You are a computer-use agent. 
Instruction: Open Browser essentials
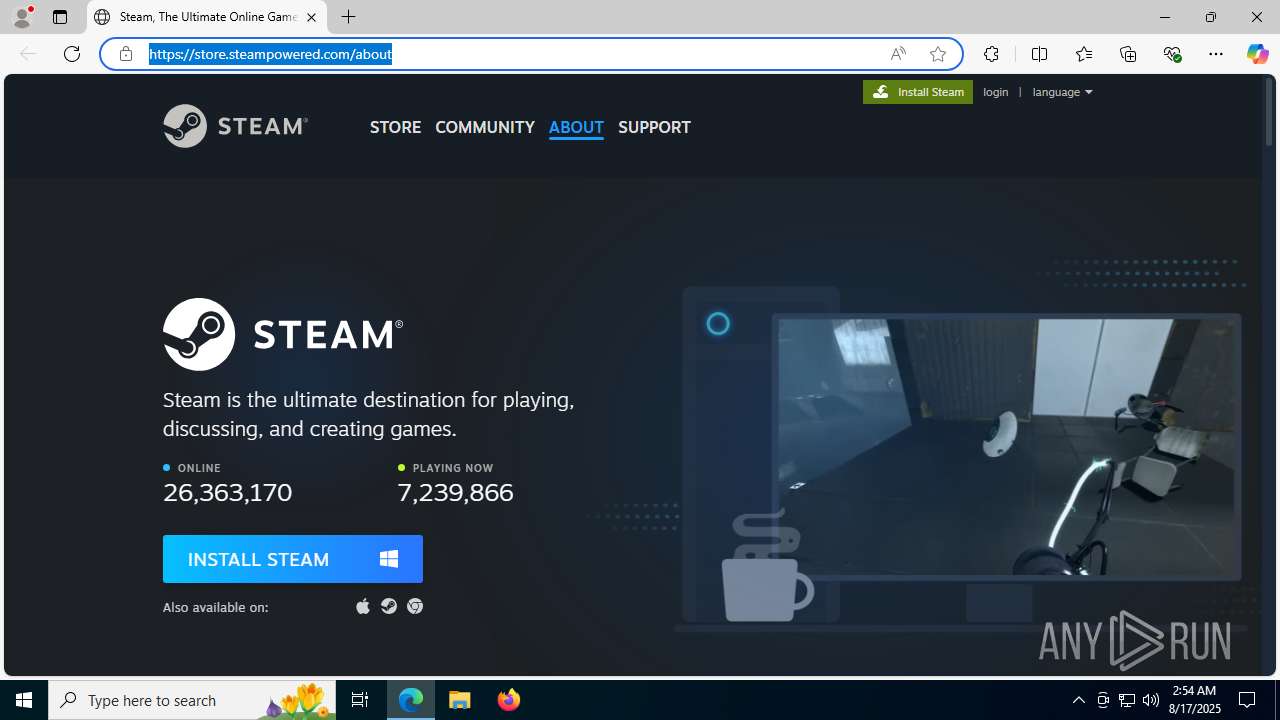pyautogui.click(x=1172, y=54)
